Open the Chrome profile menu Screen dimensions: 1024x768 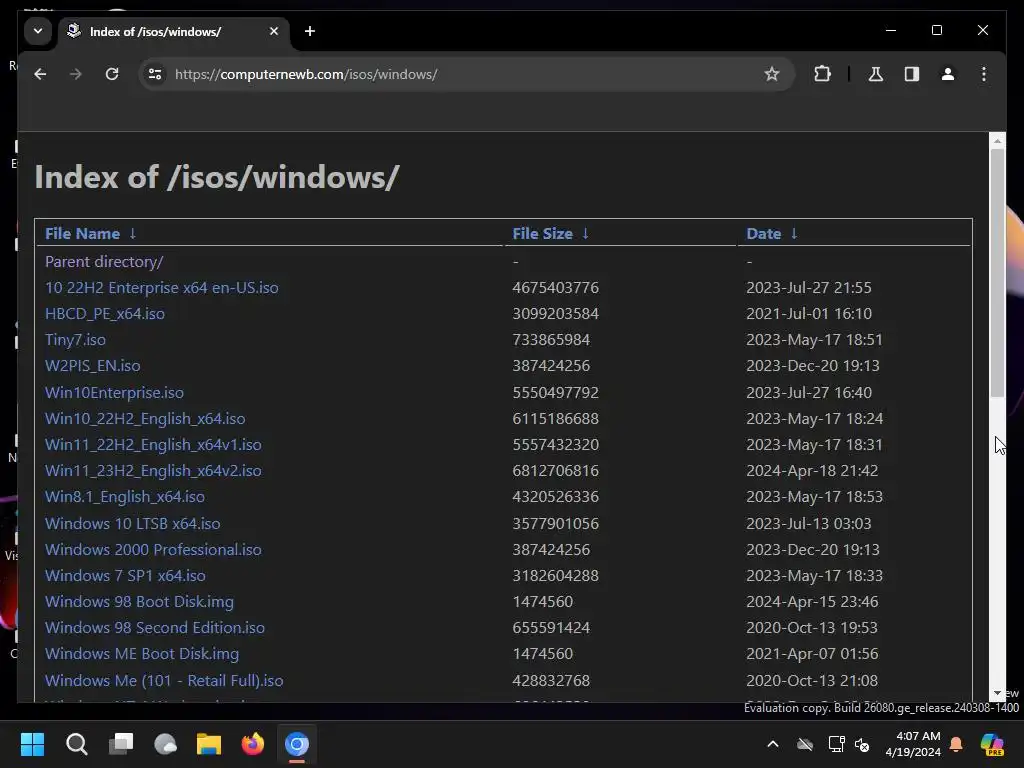pyautogui.click(x=948, y=74)
